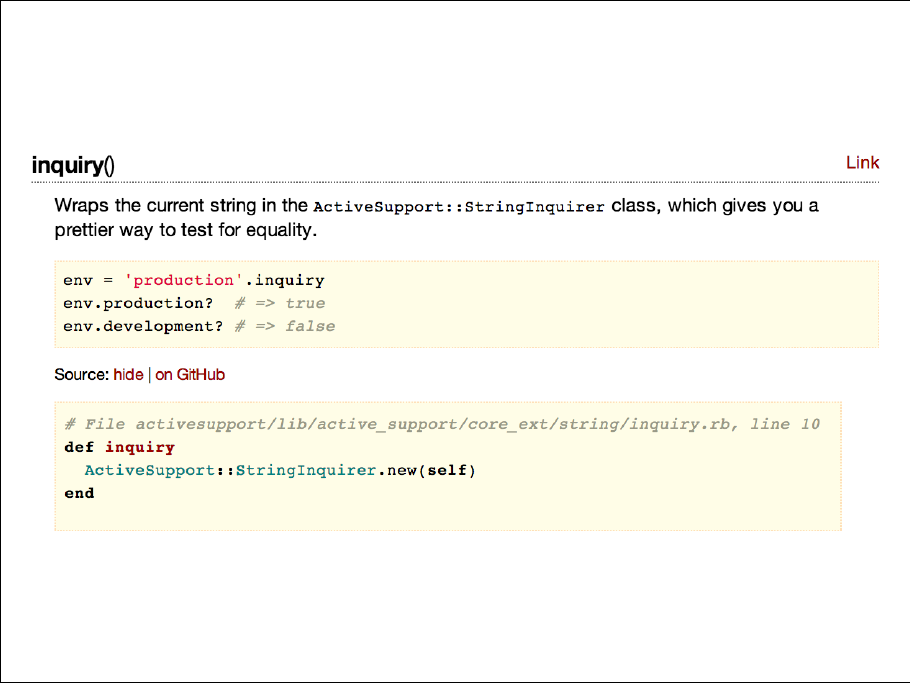The height and width of the screenshot is (683, 910).
Task: Open the 'on GitHub' source link
Action: (190, 375)
